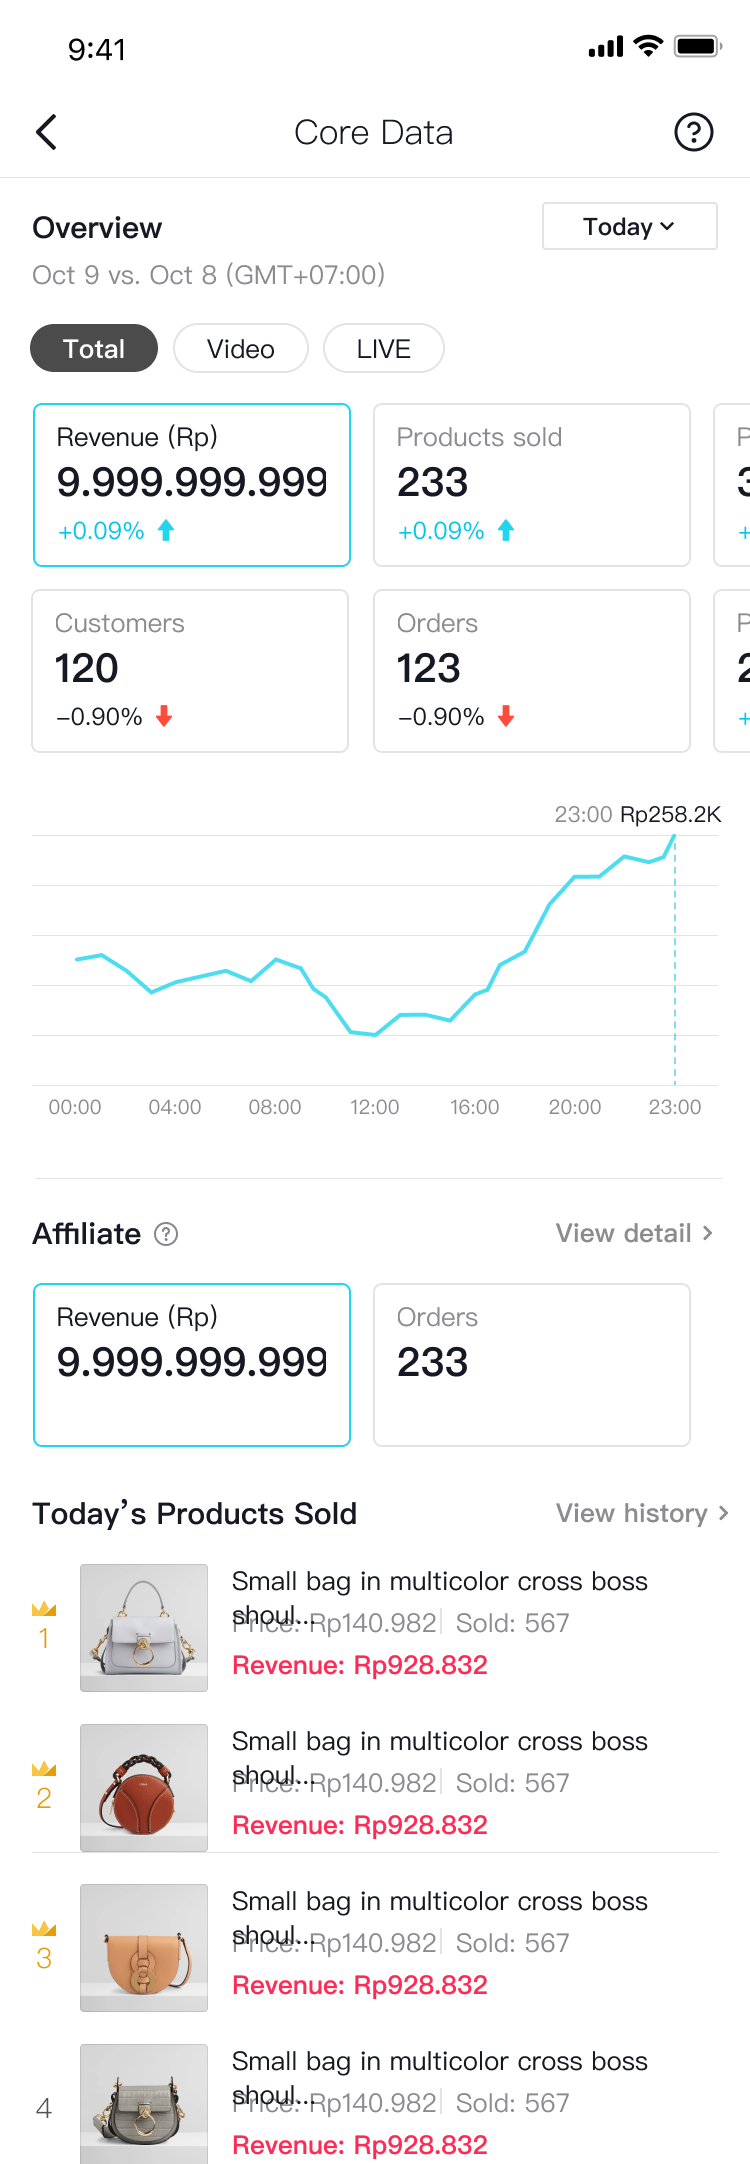This screenshot has width=750, height=2164.
Task: Open the red round bag thumbnail
Action: pyautogui.click(x=144, y=1788)
